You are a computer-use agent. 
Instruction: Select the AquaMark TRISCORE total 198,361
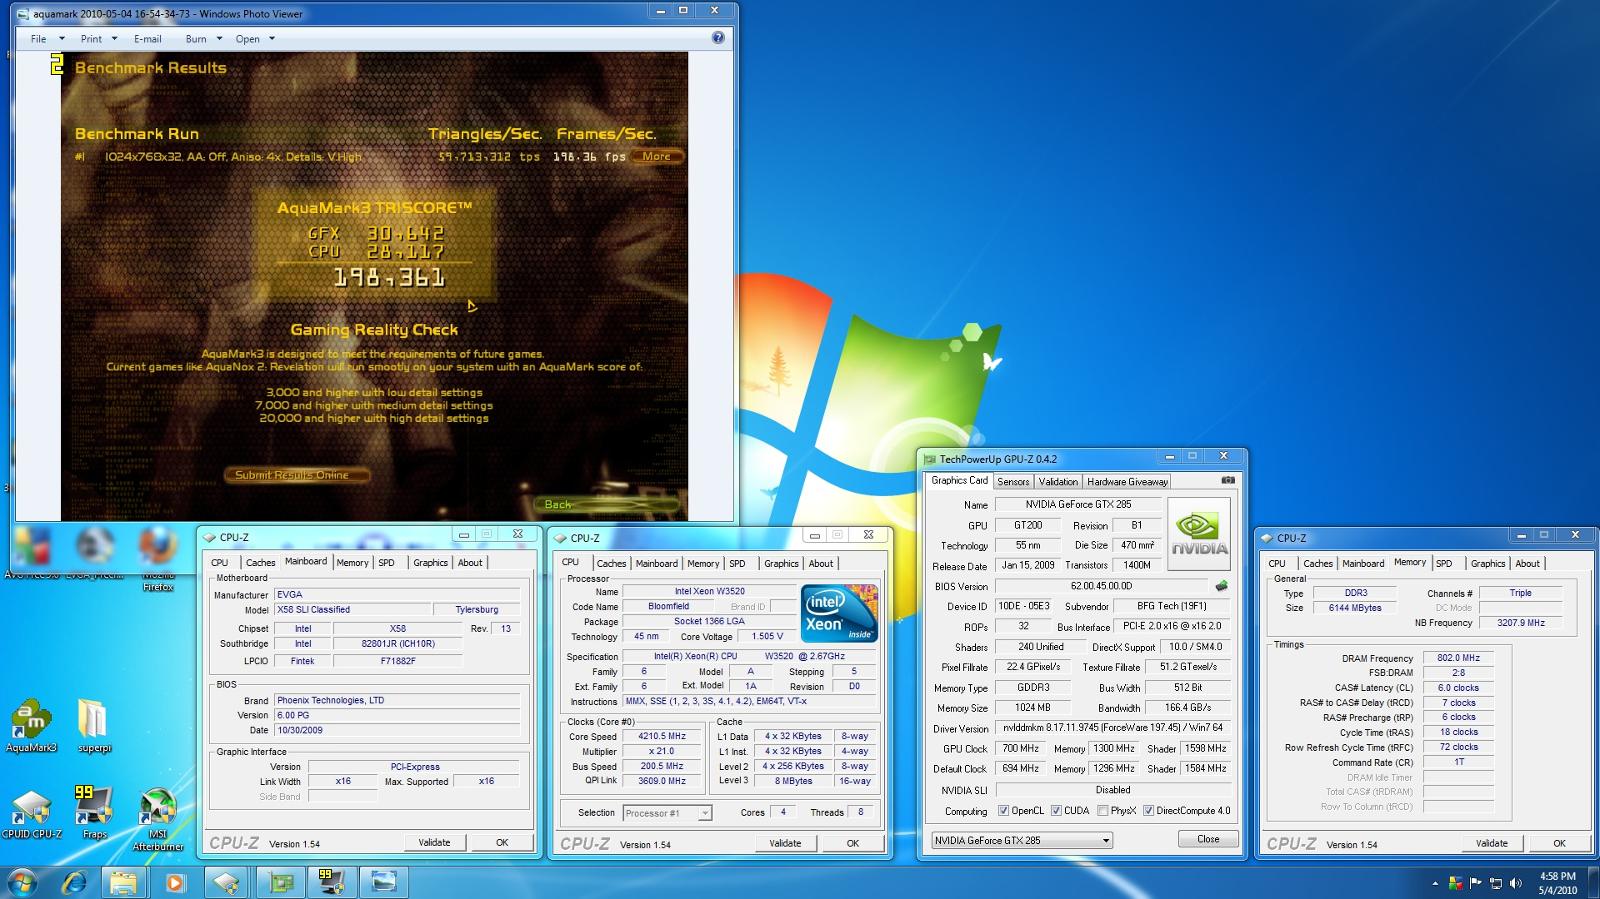tap(390, 278)
